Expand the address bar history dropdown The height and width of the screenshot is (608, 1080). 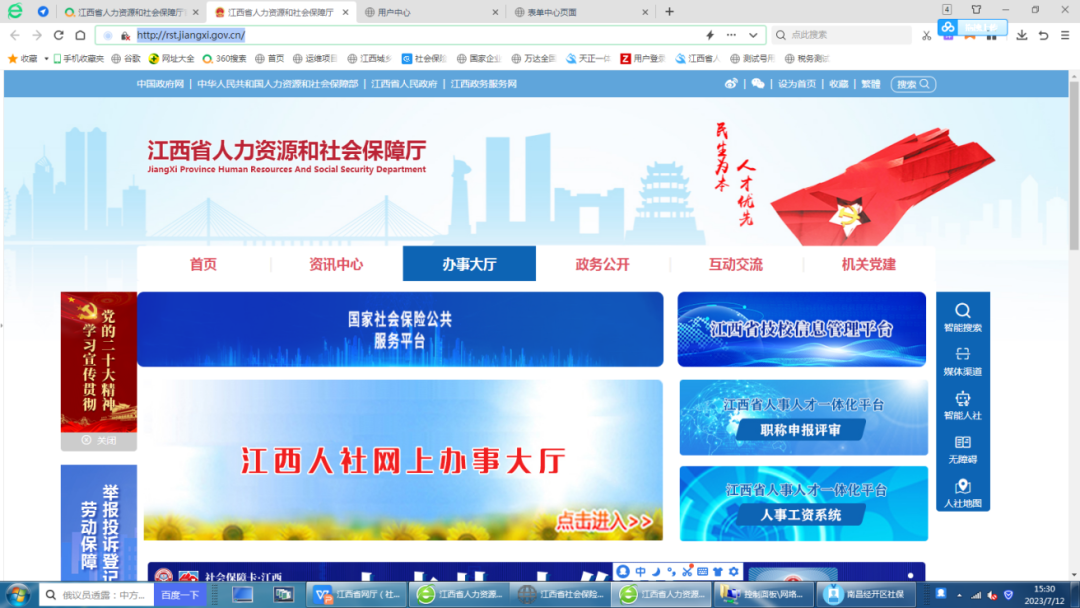755,33
